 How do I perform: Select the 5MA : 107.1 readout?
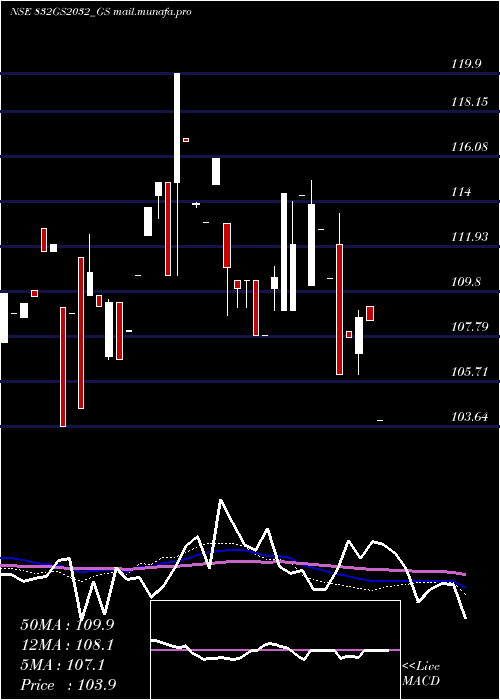coord(62,665)
